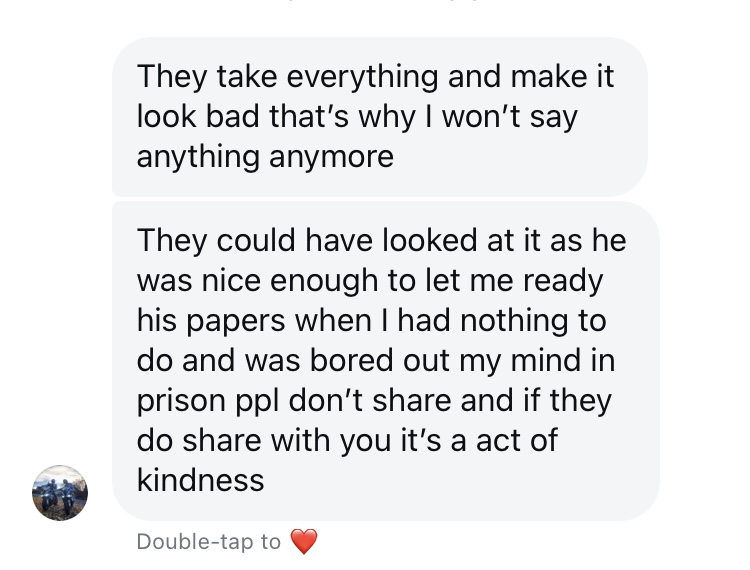Click the phrase "act of" in second message
The height and width of the screenshot is (570, 750).
[517, 440]
